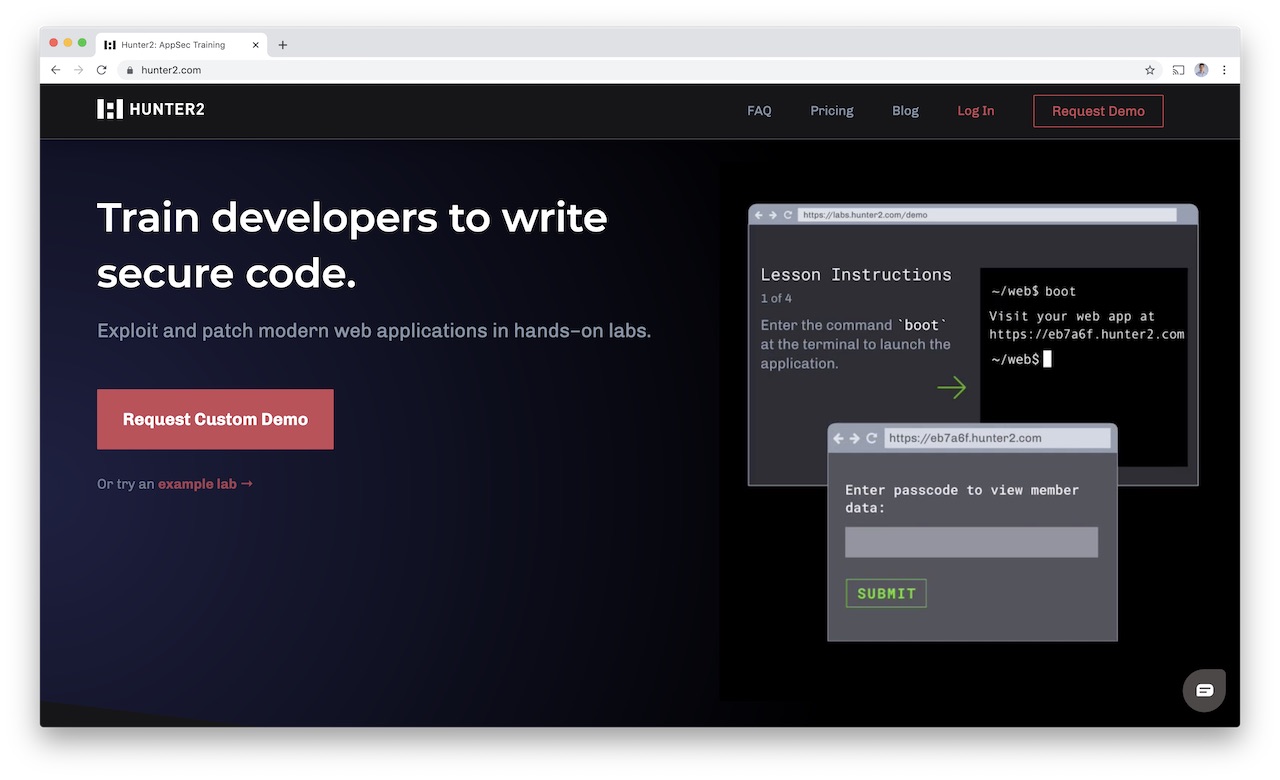Screen dimensions: 1280x780
Task: Click the Chrome profile avatar
Action: (x=1201, y=70)
